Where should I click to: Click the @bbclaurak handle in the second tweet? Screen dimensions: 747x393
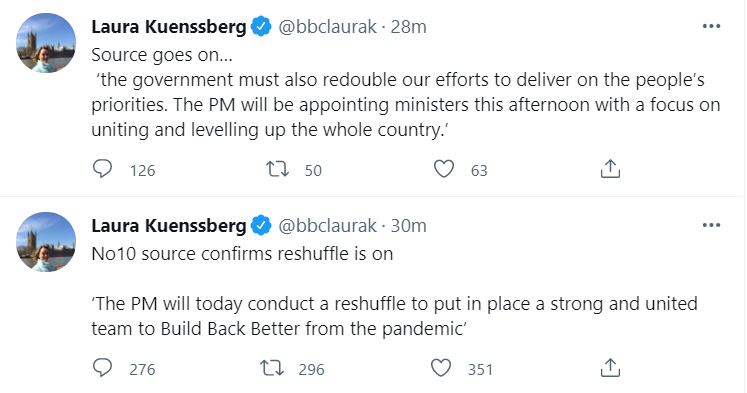coord(327,226)
